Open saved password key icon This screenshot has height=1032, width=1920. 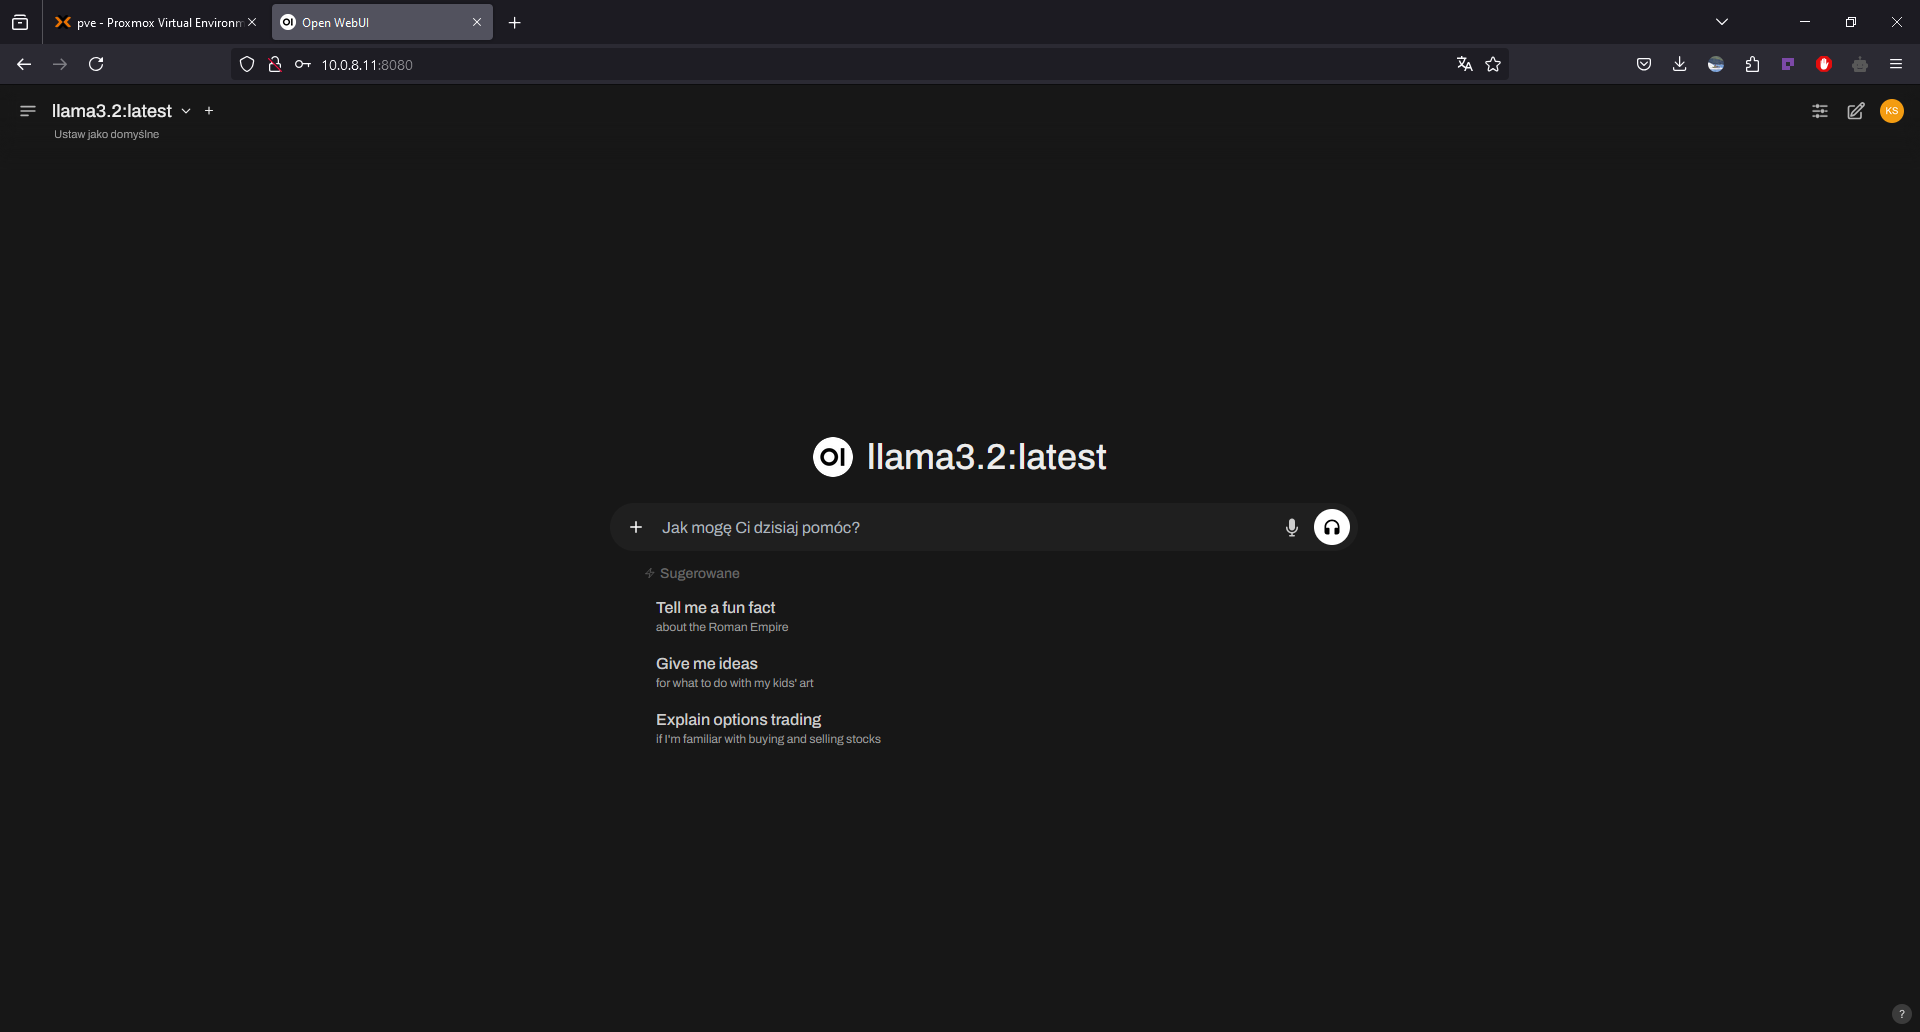(303, 64)
